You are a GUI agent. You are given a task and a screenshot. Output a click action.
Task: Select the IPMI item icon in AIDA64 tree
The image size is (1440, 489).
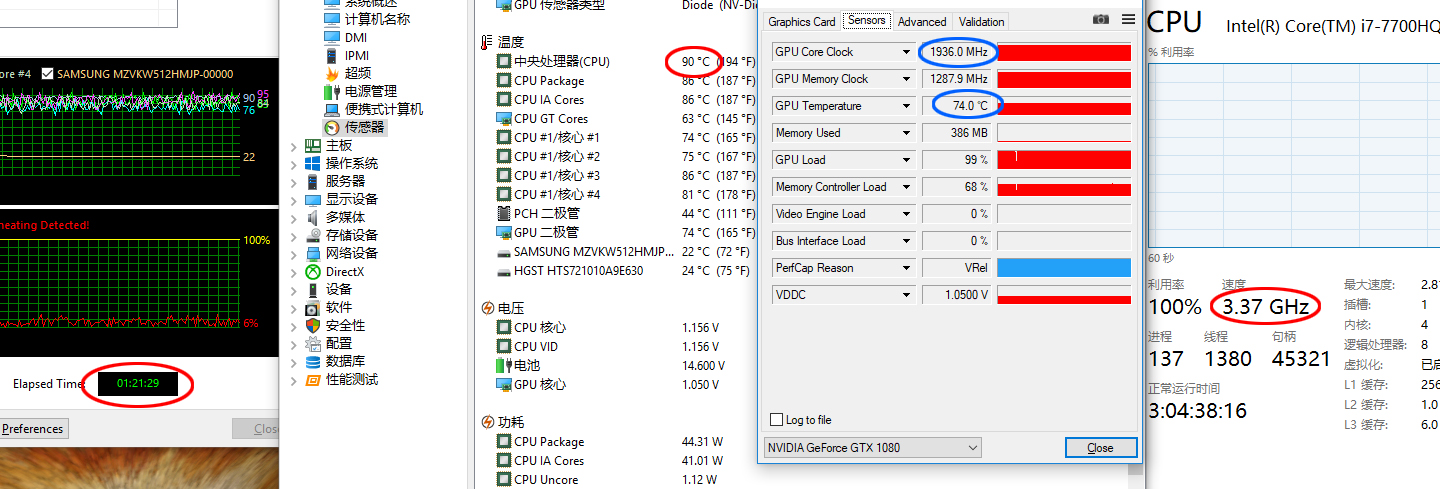tap(332, 55)
